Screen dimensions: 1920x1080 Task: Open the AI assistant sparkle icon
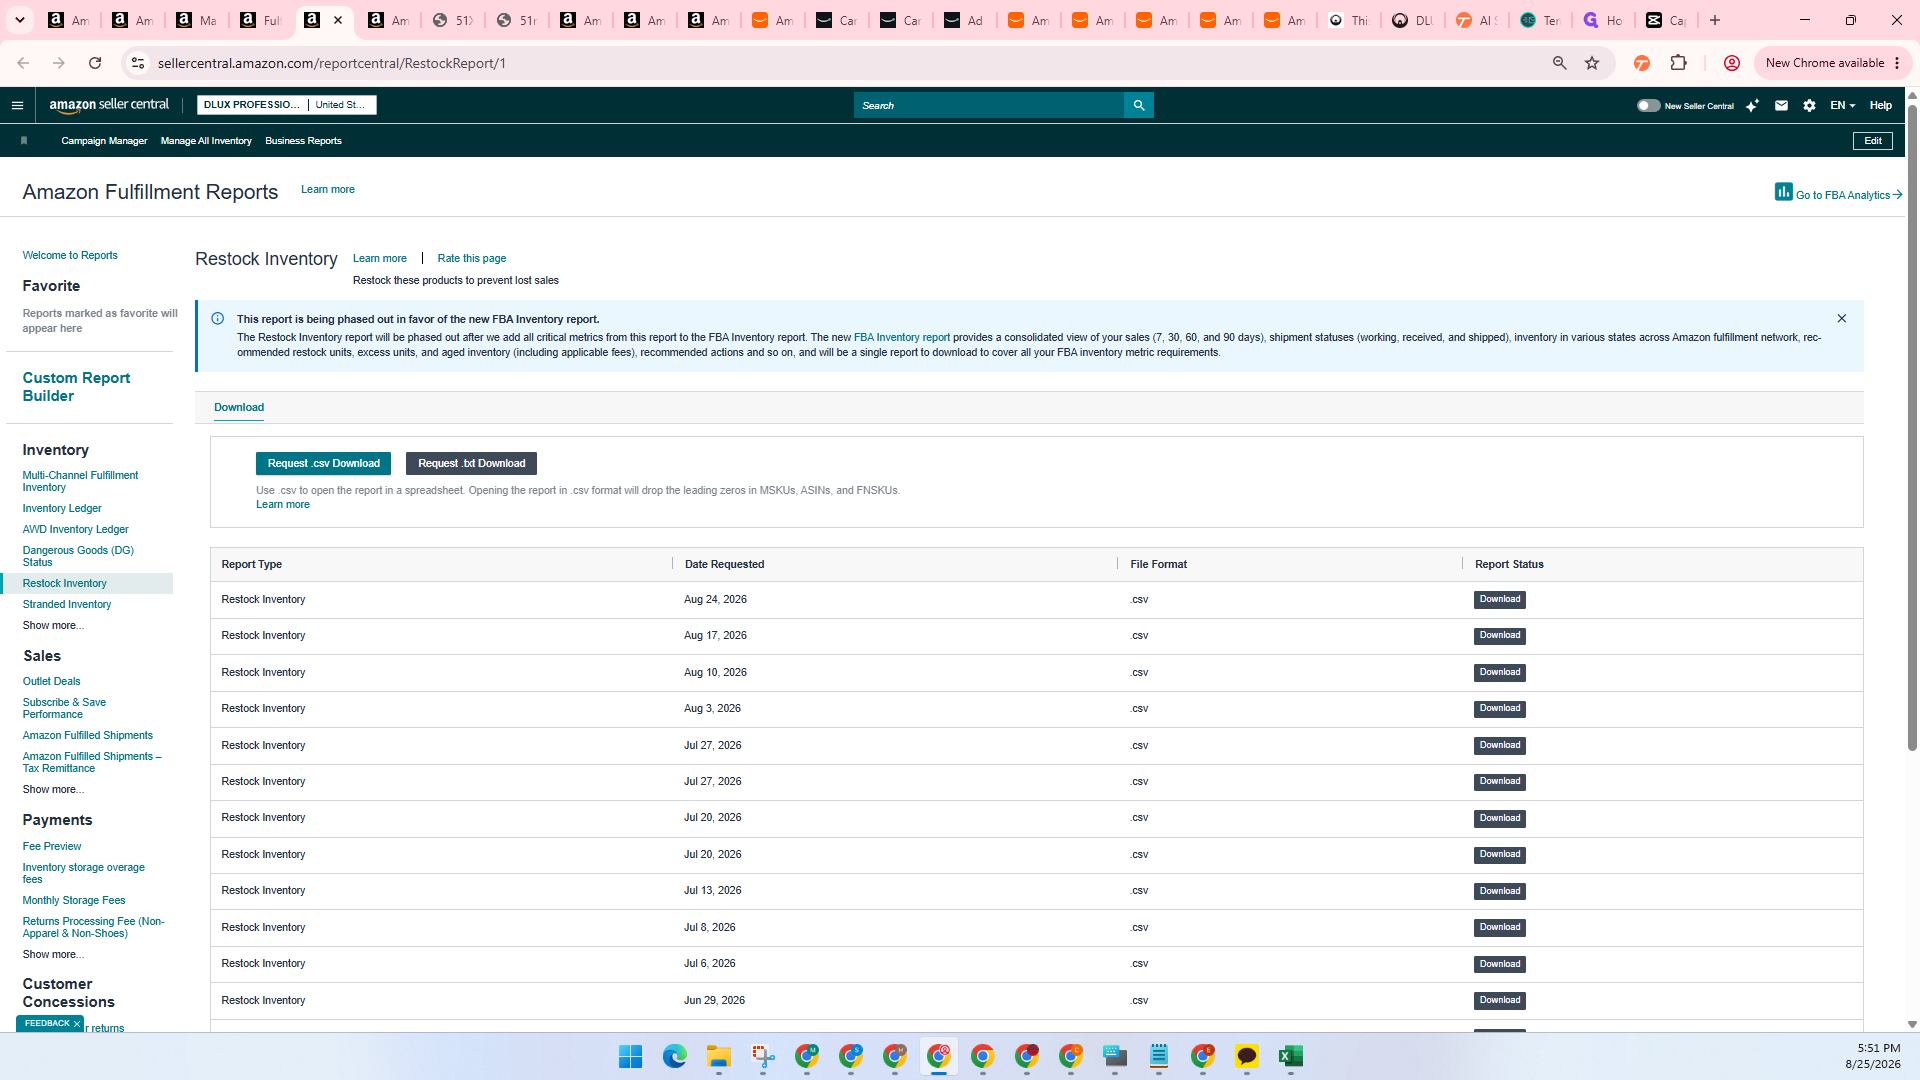1752,105
